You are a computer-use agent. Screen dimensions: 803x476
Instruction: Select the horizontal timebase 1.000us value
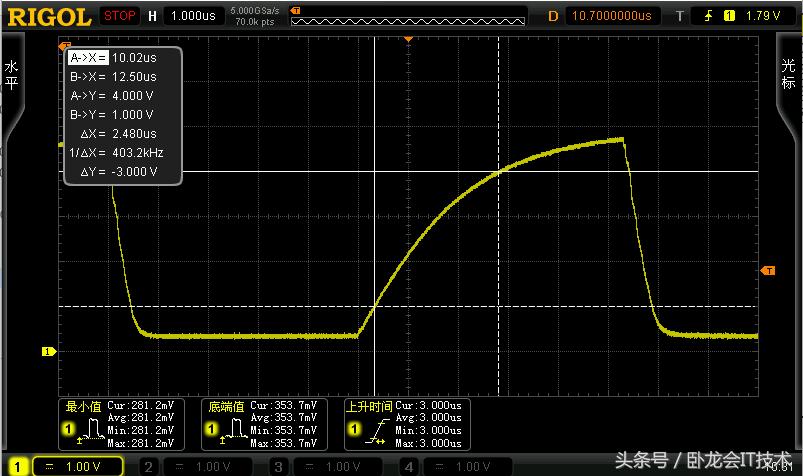(193, 16)
